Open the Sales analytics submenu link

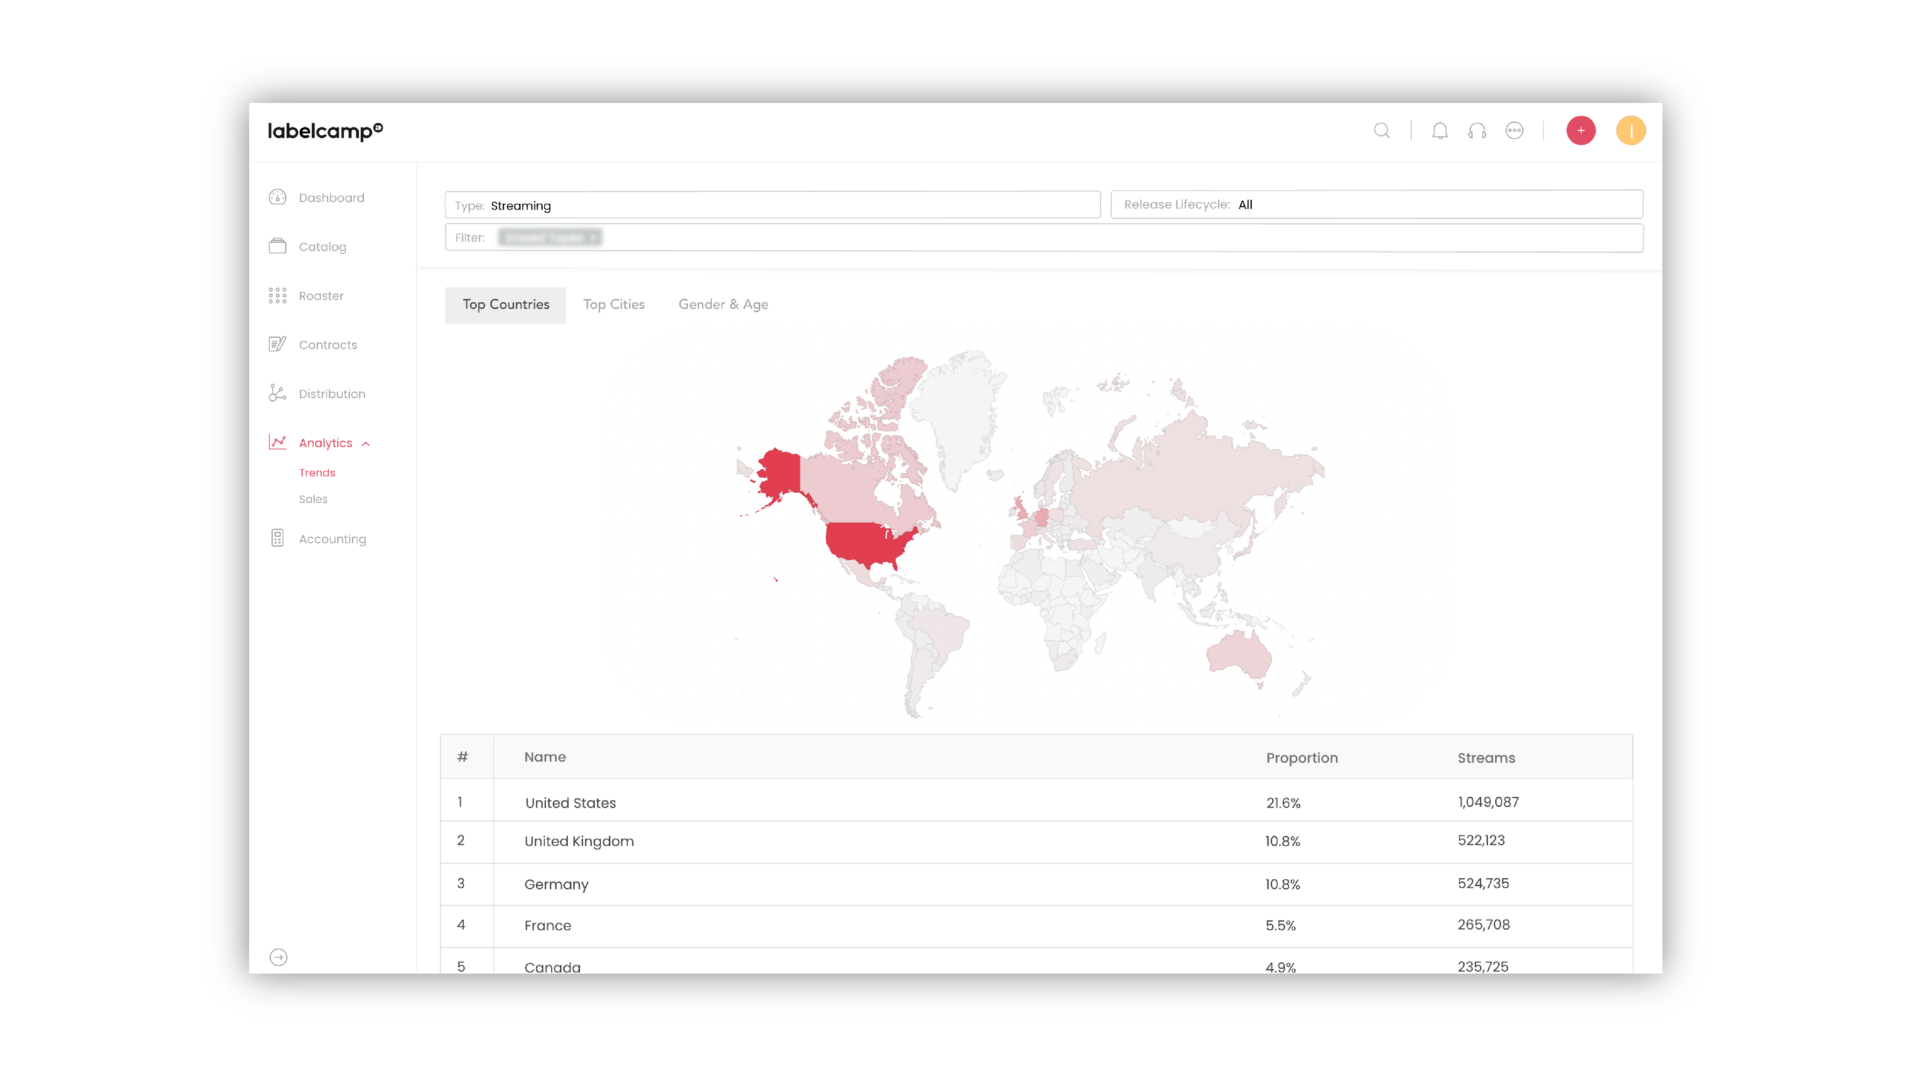pyautogui.click(x=313, y=500)
